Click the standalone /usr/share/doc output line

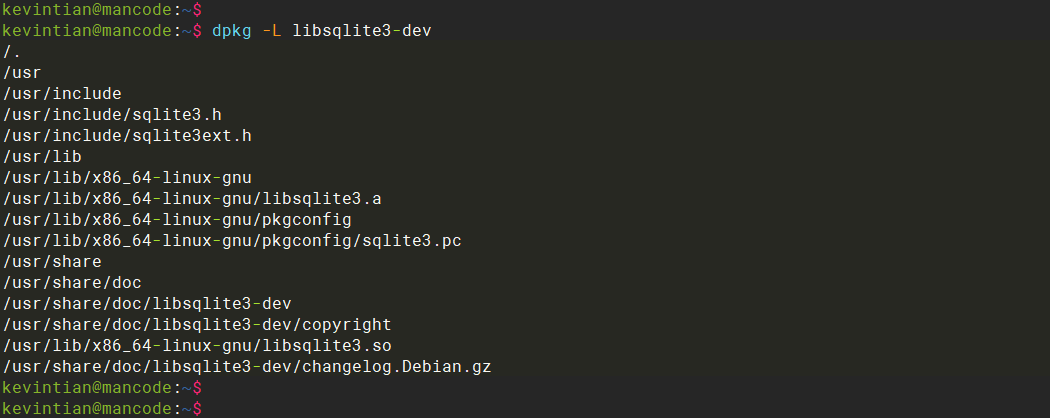[x=72, y=283]
